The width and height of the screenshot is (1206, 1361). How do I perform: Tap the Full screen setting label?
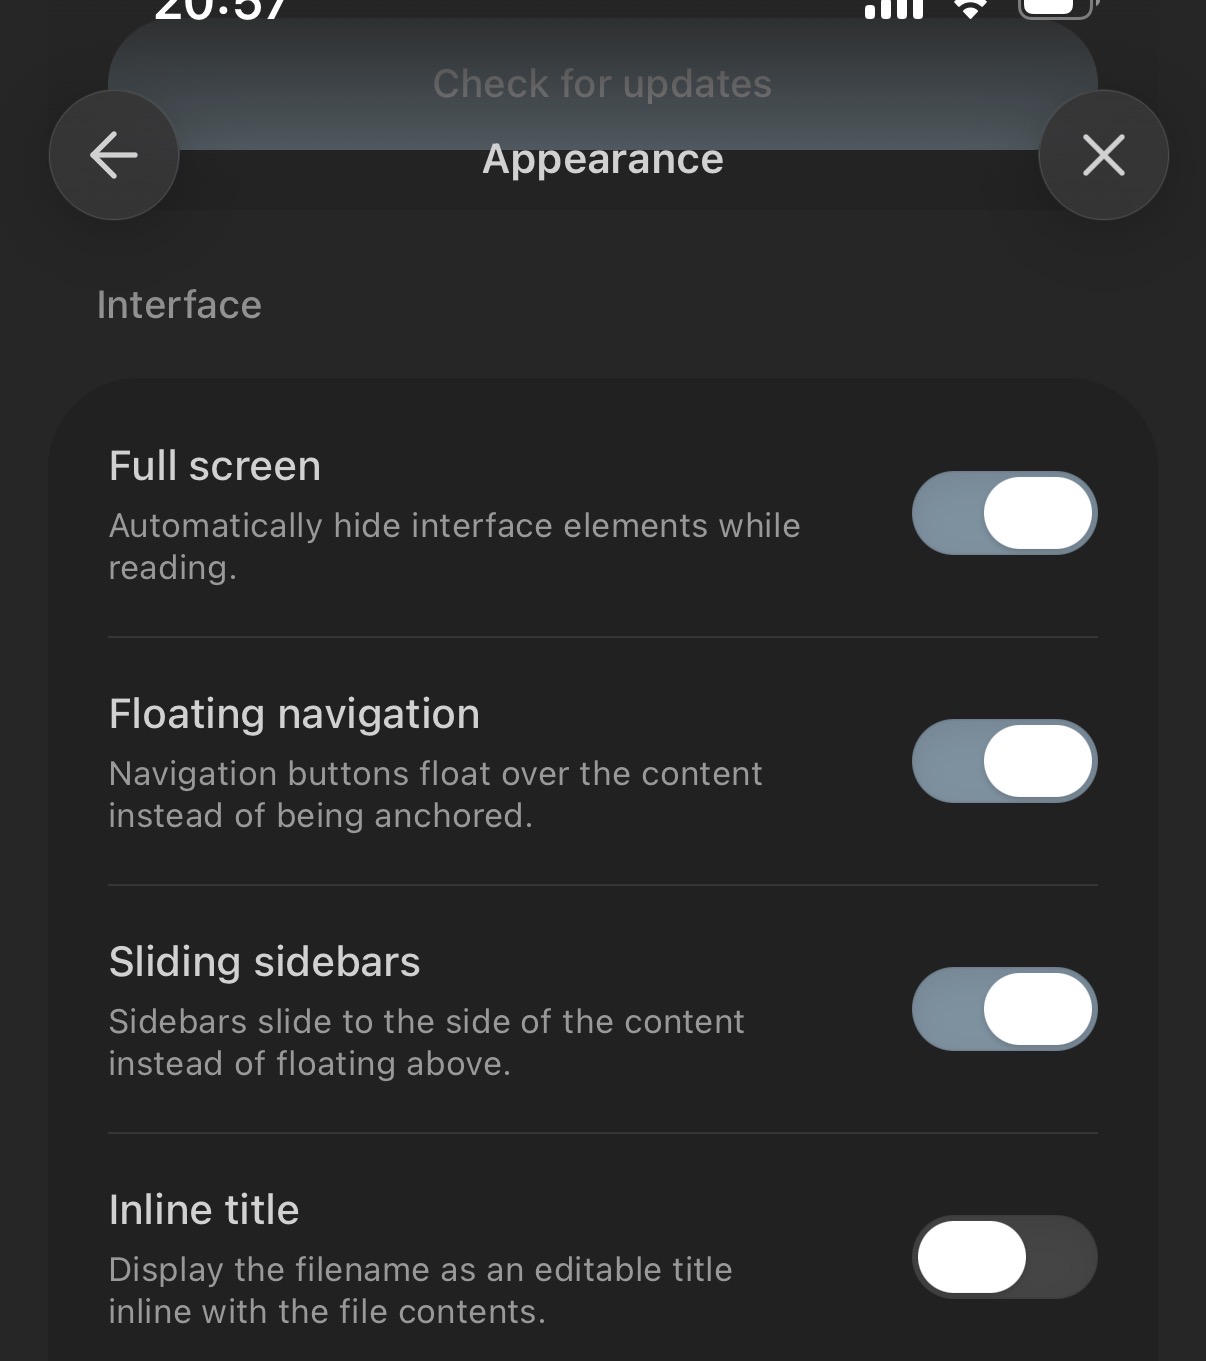coord(215,466)
